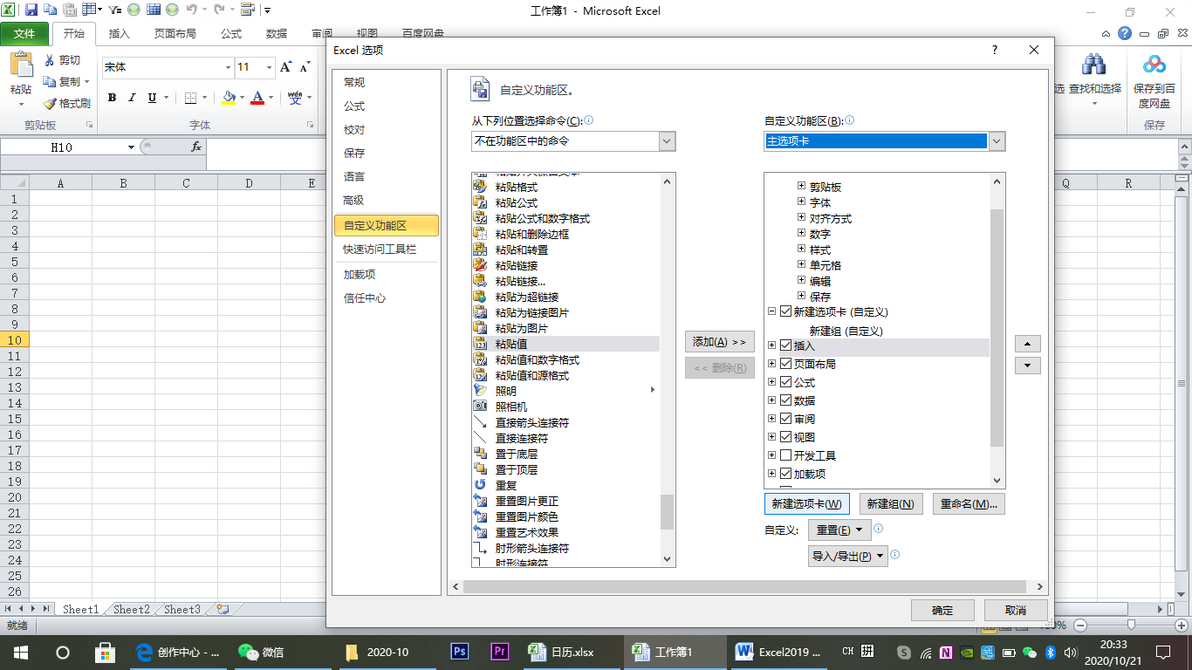Click the dialog Help question mark
The height and width of the screenshot is (670, 1192).
coord(994,50)
